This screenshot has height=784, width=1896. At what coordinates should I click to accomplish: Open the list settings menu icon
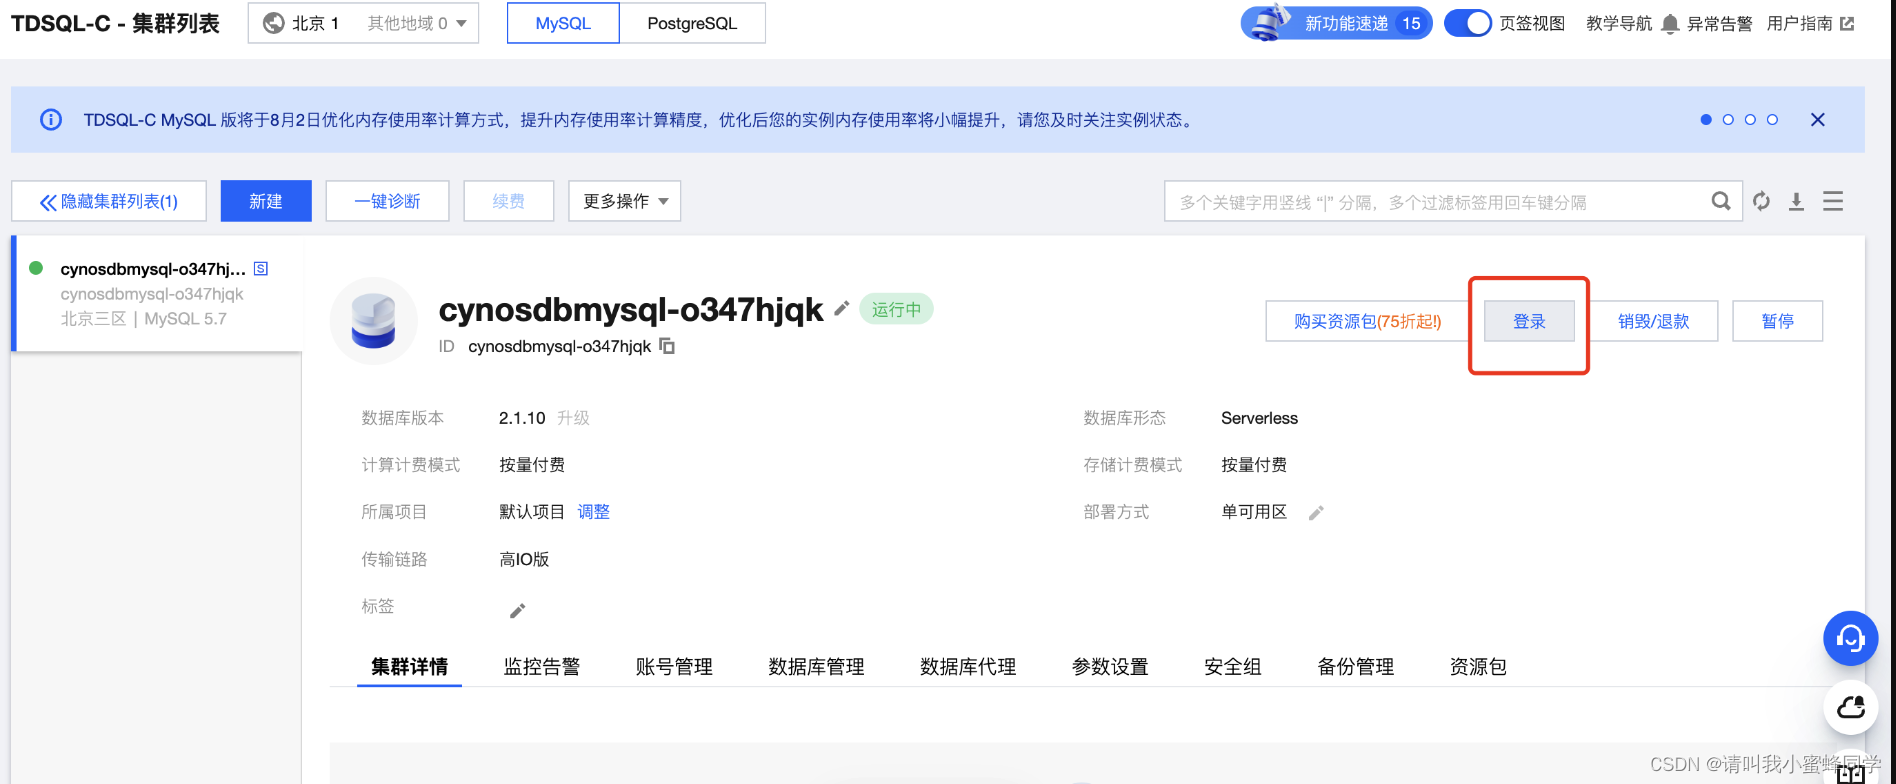1833,201
